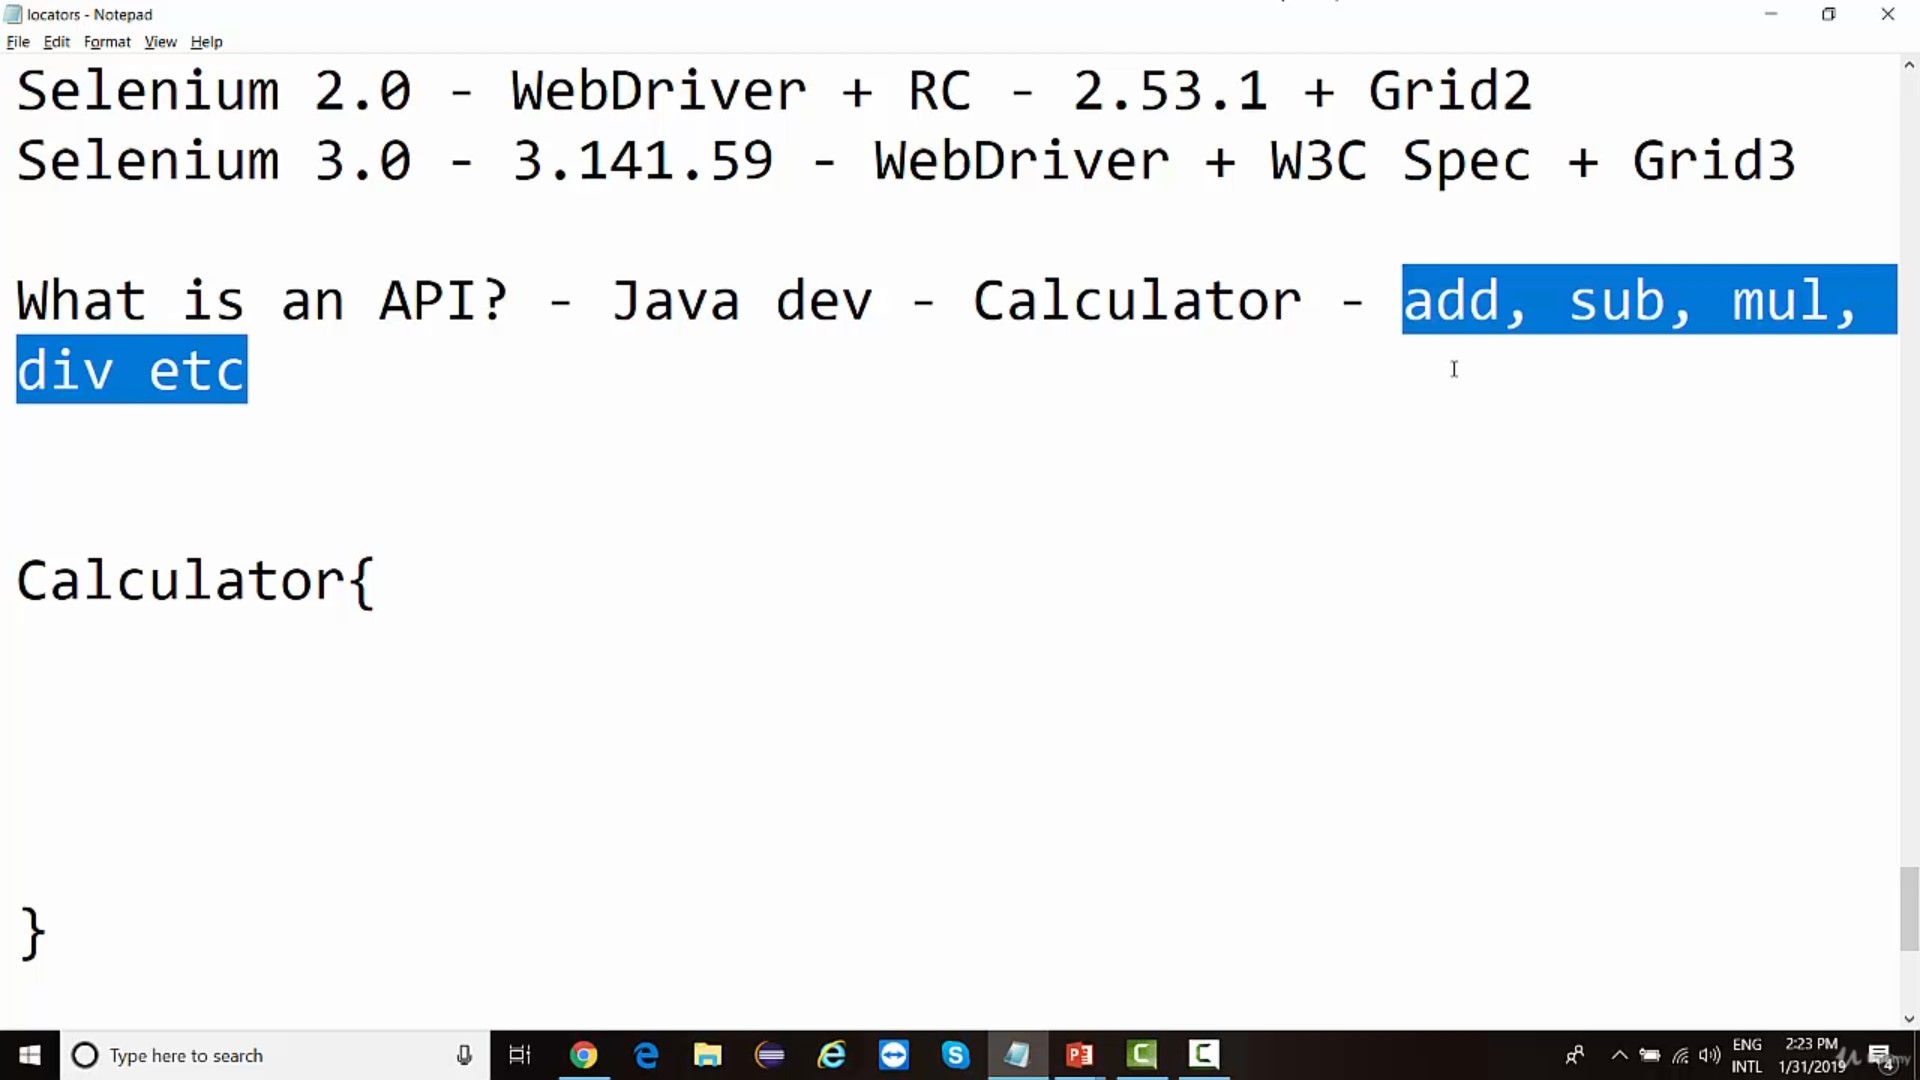This screenshot has height=1080, width=1920.
Task: Open the Edit menu
Action: click(x=56, y=41)
